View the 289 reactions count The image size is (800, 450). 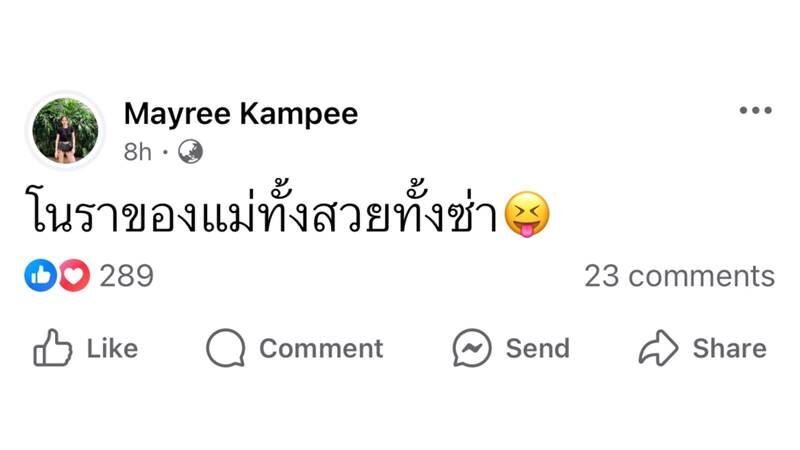pos(127,276)
